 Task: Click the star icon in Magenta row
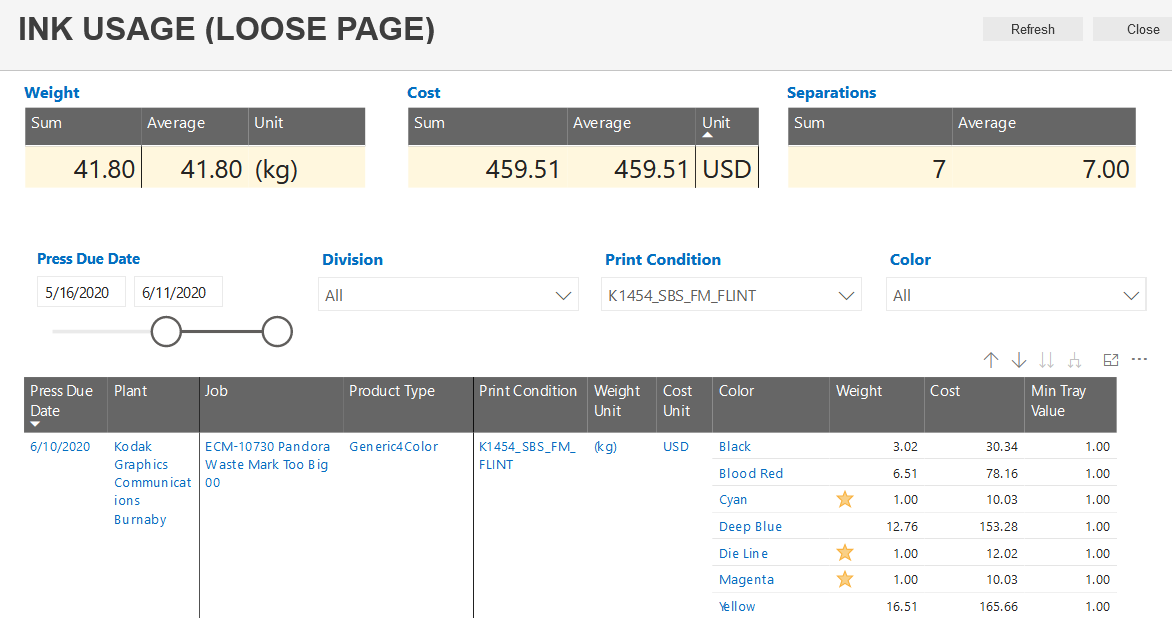point(845,579)
